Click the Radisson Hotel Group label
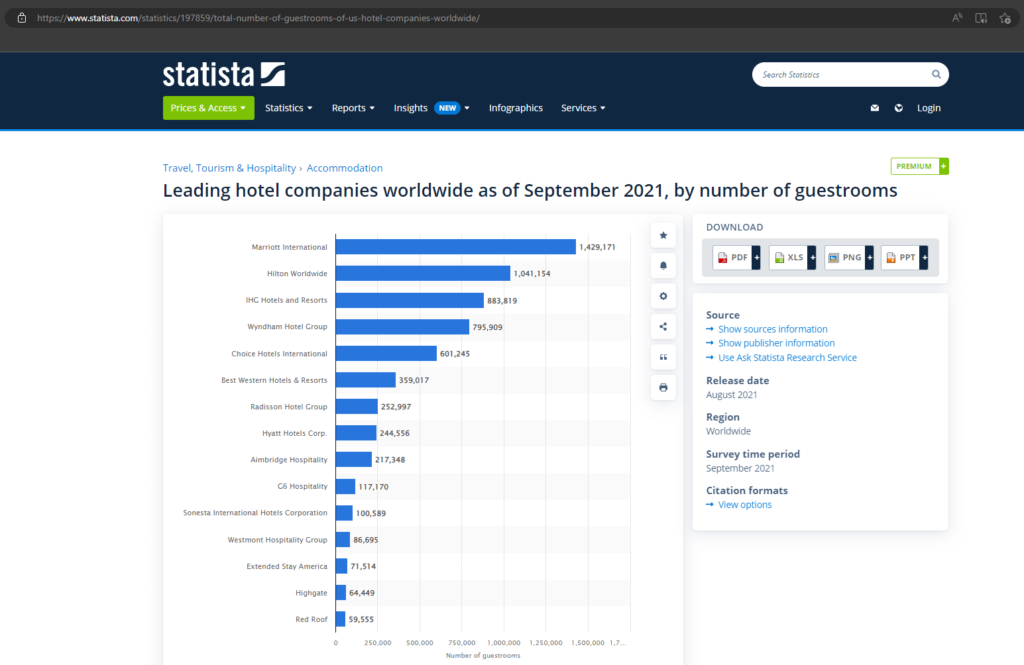The height and width of the screenshot is (665, 1024). 289,406
